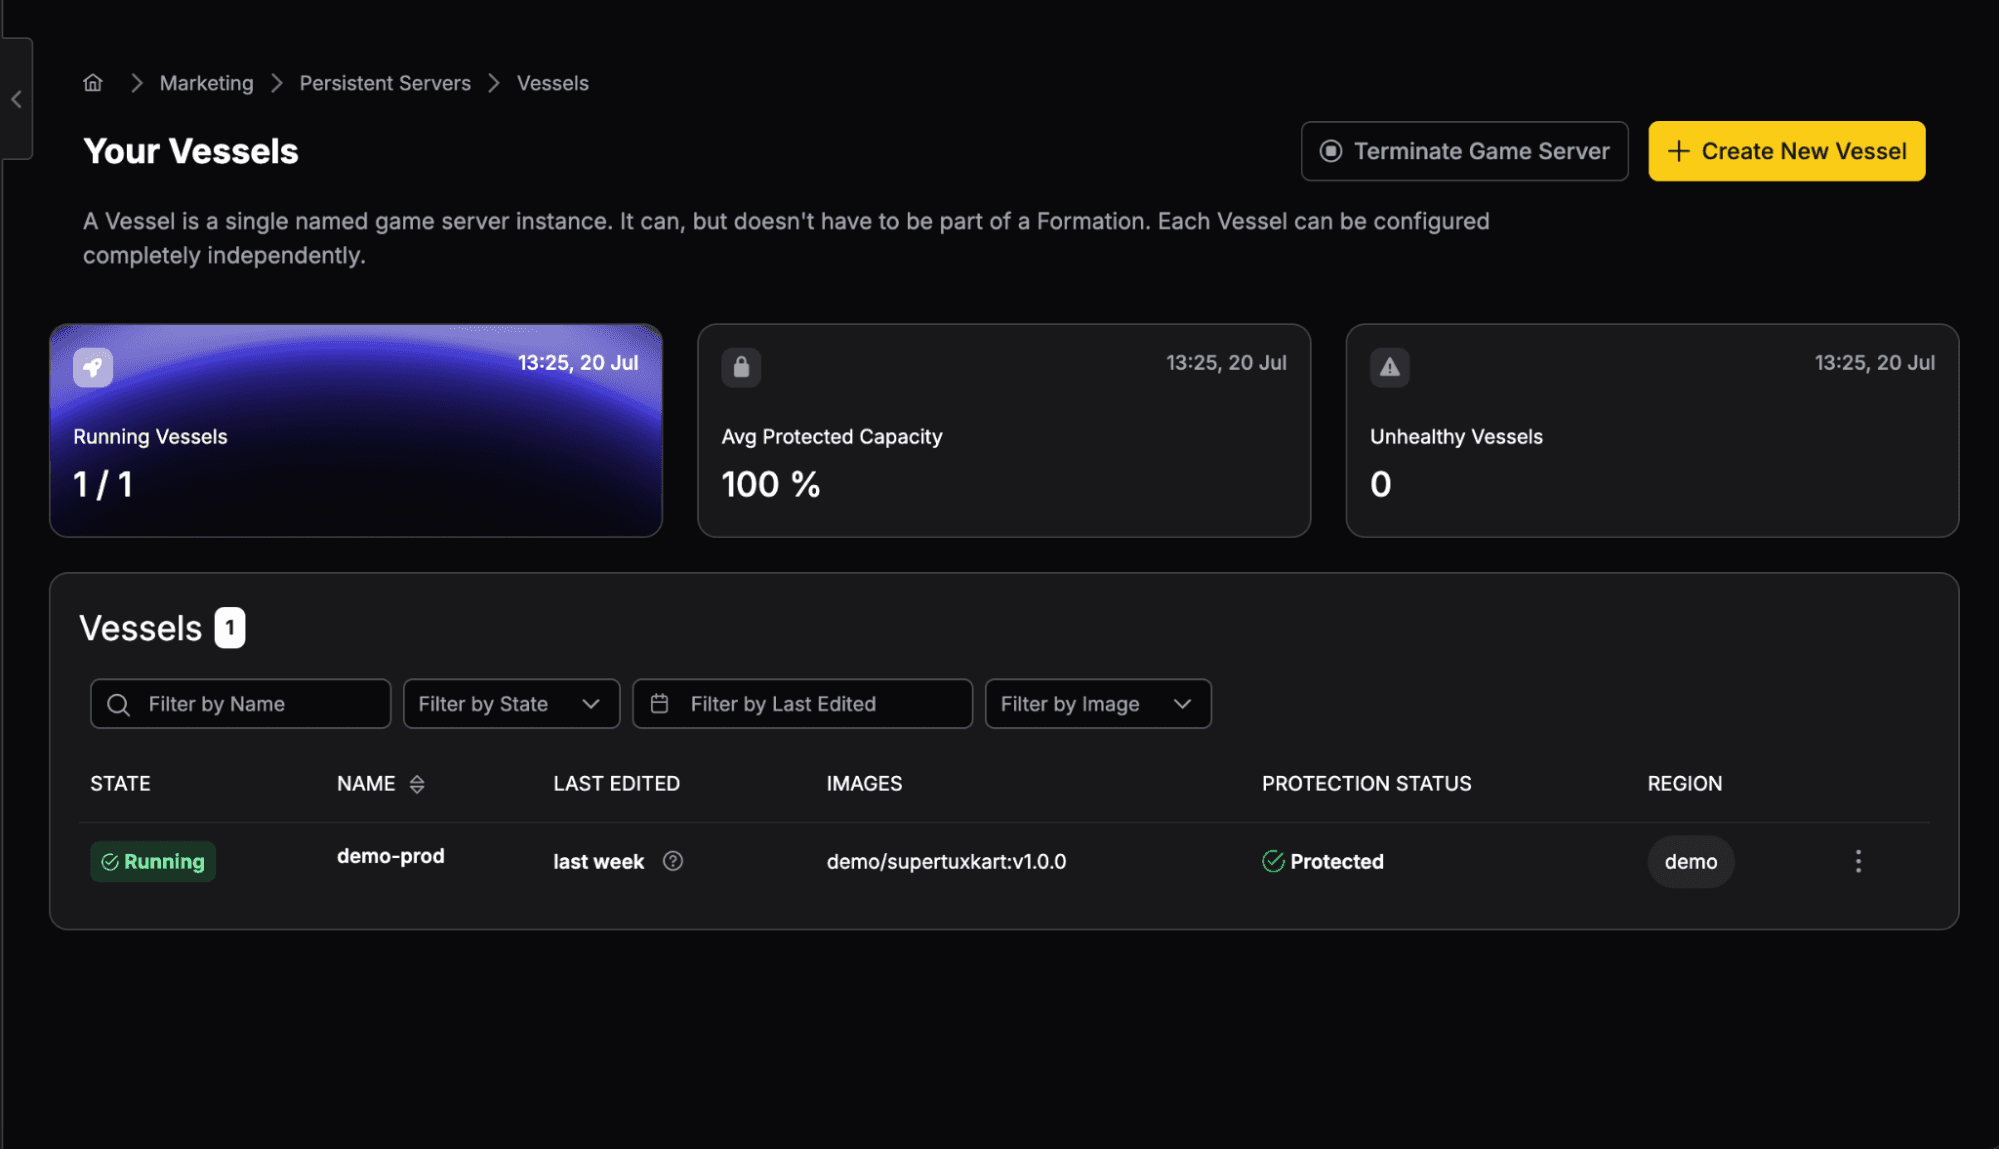Click Terminate Game Server button

[1464, 151]
